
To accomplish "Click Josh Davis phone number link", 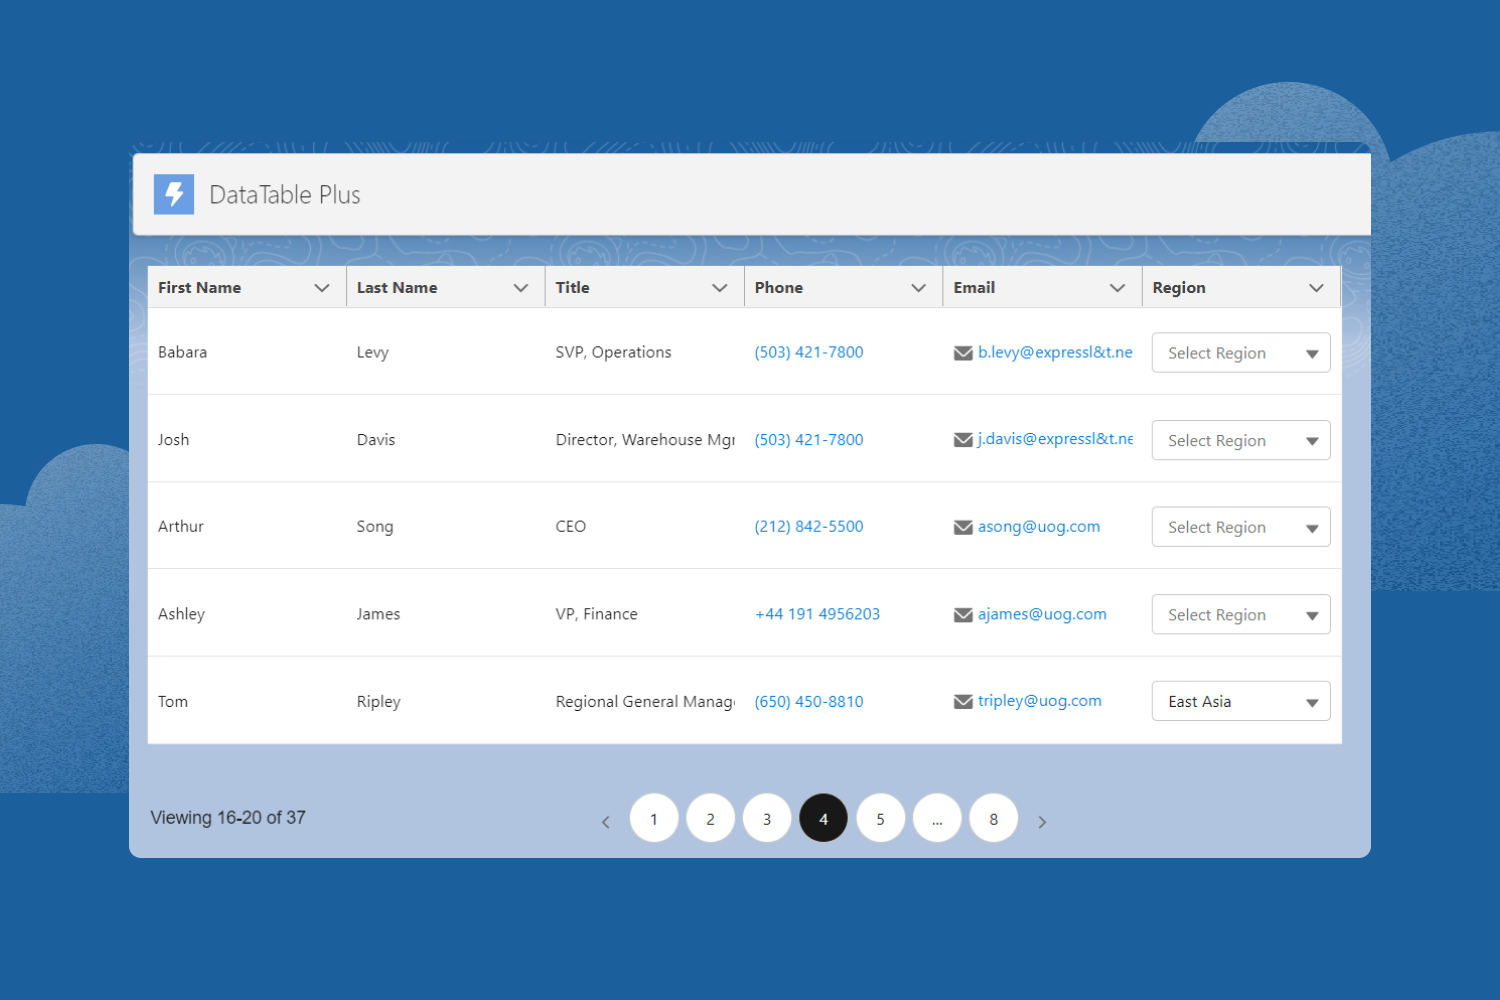I will [x=808, y=440].
